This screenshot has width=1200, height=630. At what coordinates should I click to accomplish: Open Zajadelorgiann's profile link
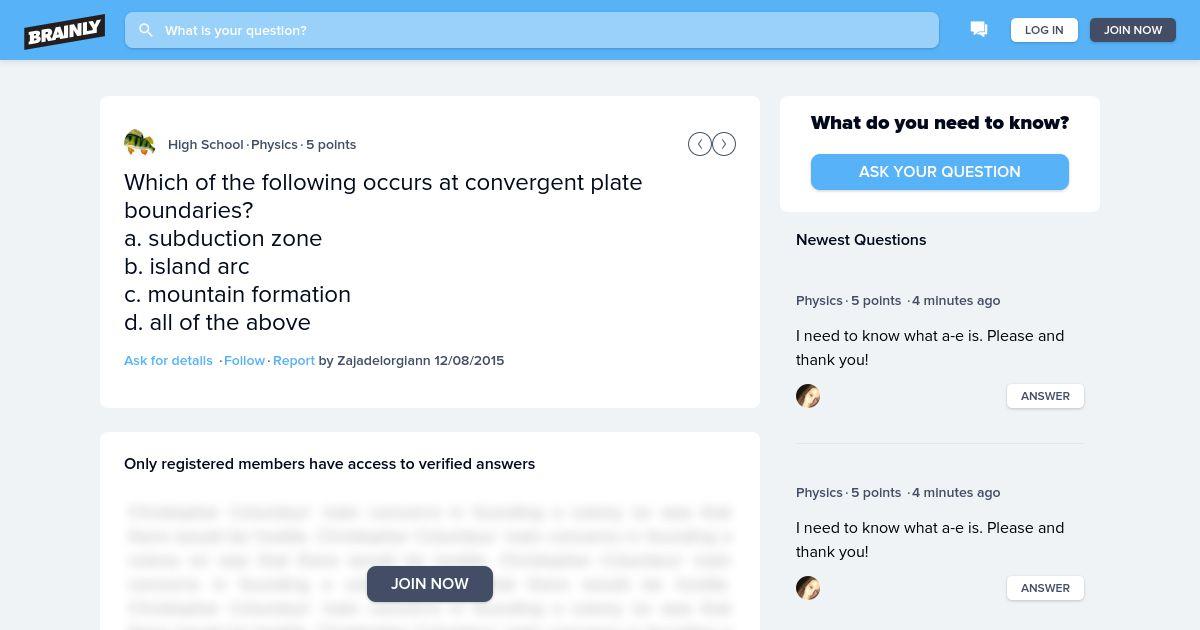(x=384, y=360)
